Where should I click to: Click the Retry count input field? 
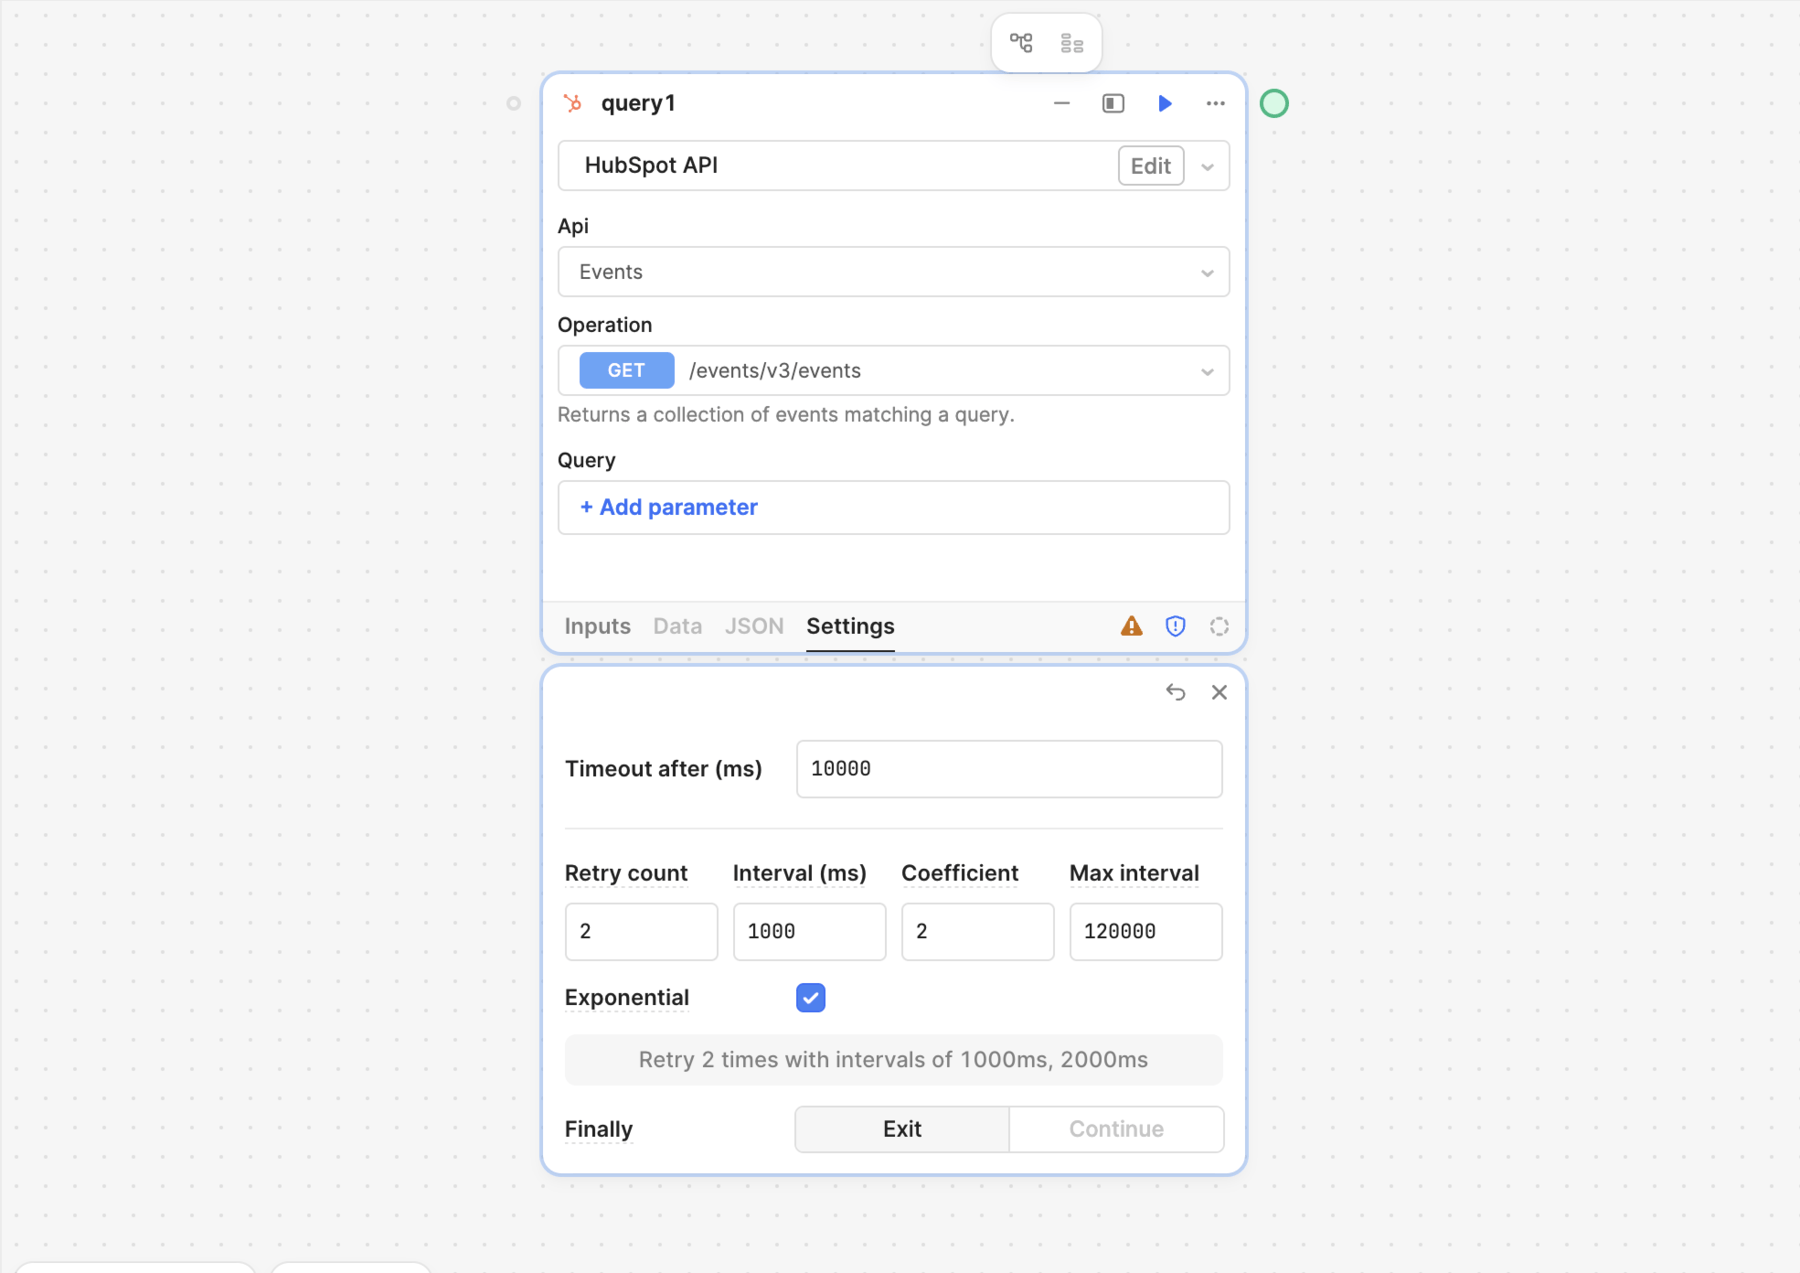[641, 932]
